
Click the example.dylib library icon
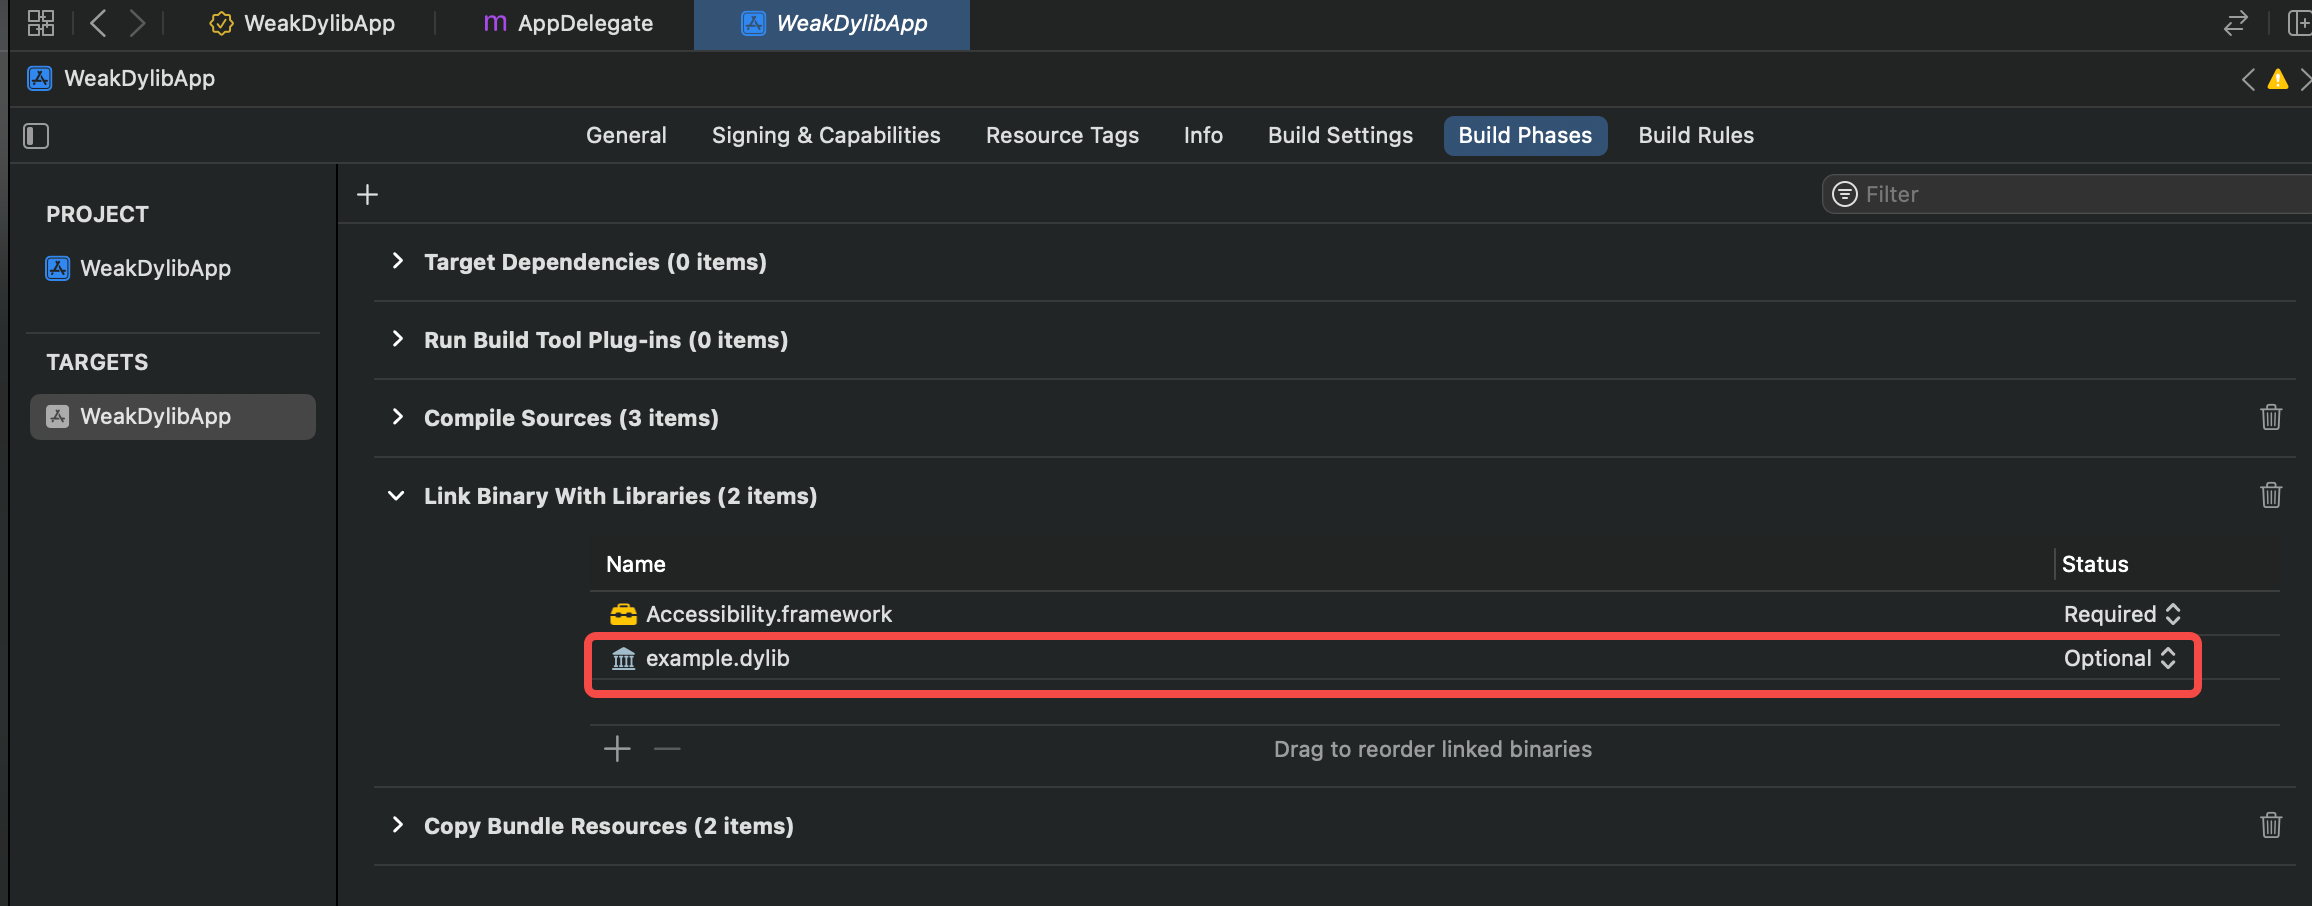(x=623, y=658)
